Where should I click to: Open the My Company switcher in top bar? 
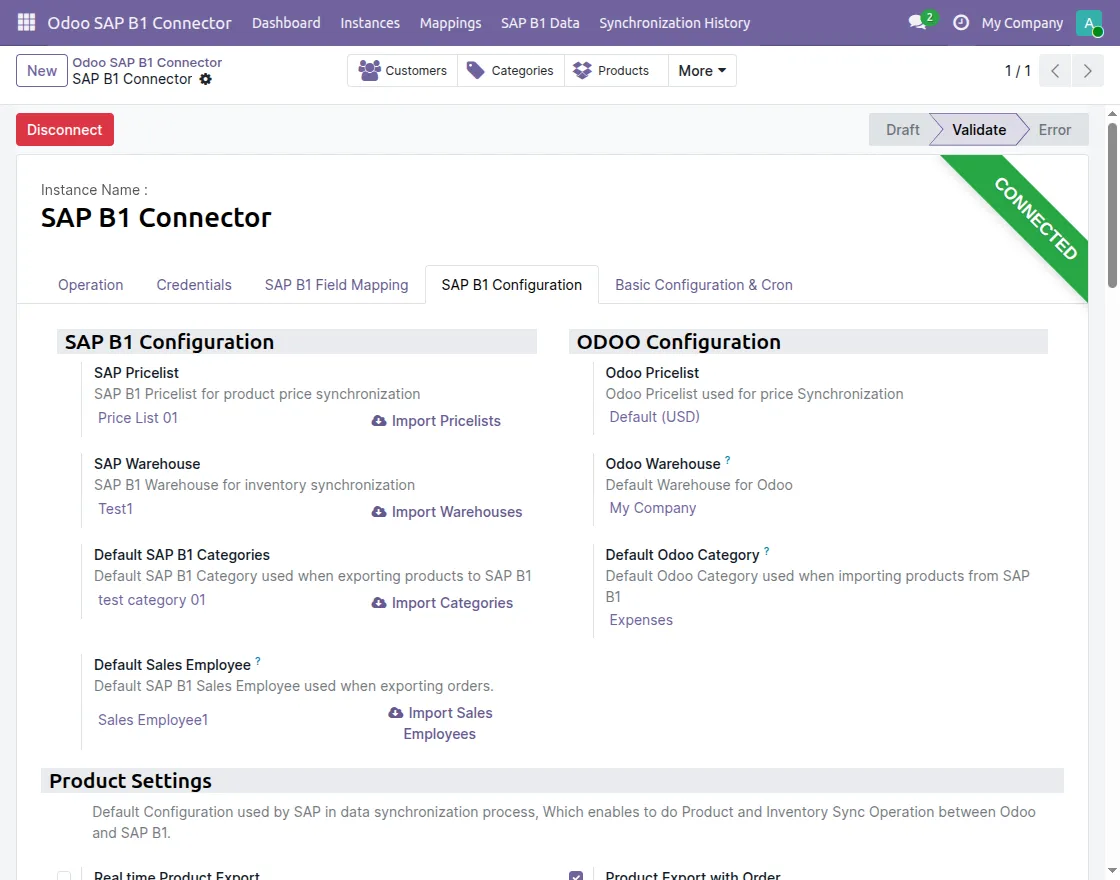coord(1022,23)
